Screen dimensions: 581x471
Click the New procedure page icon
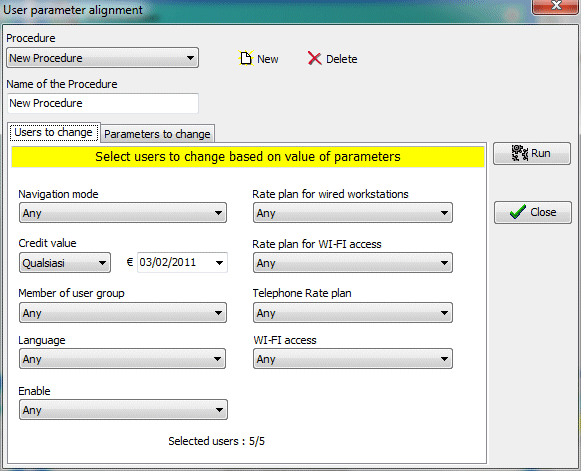click(x=246, y=59)
